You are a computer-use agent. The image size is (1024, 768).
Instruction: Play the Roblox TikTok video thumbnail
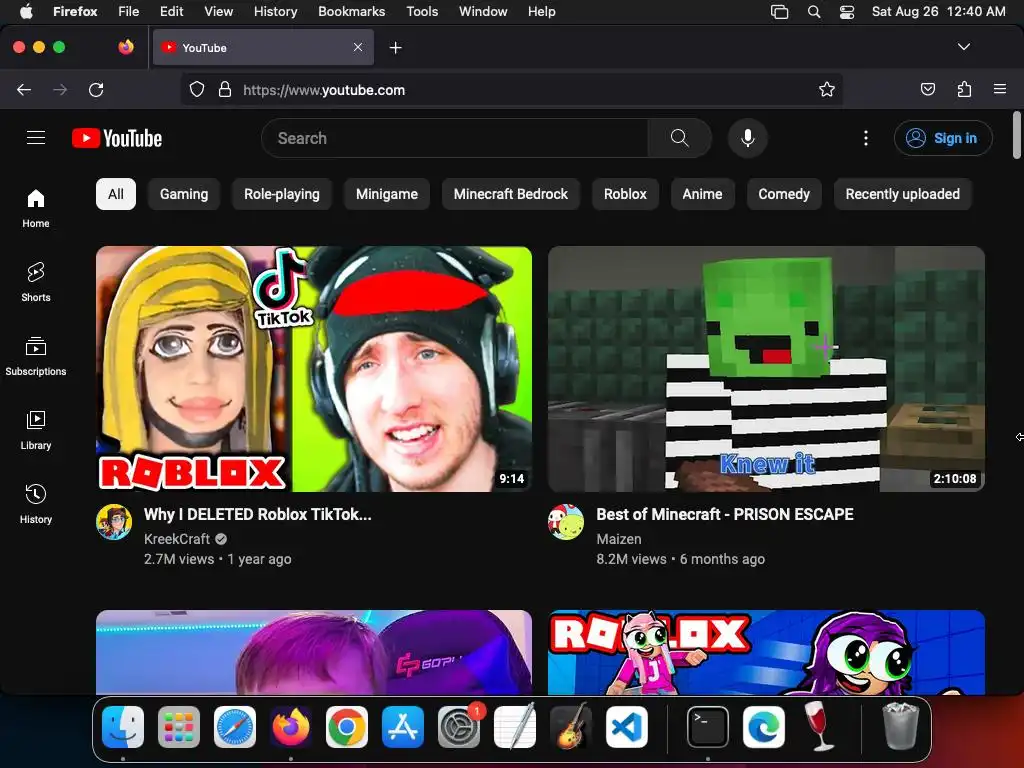tap(314, 369)
